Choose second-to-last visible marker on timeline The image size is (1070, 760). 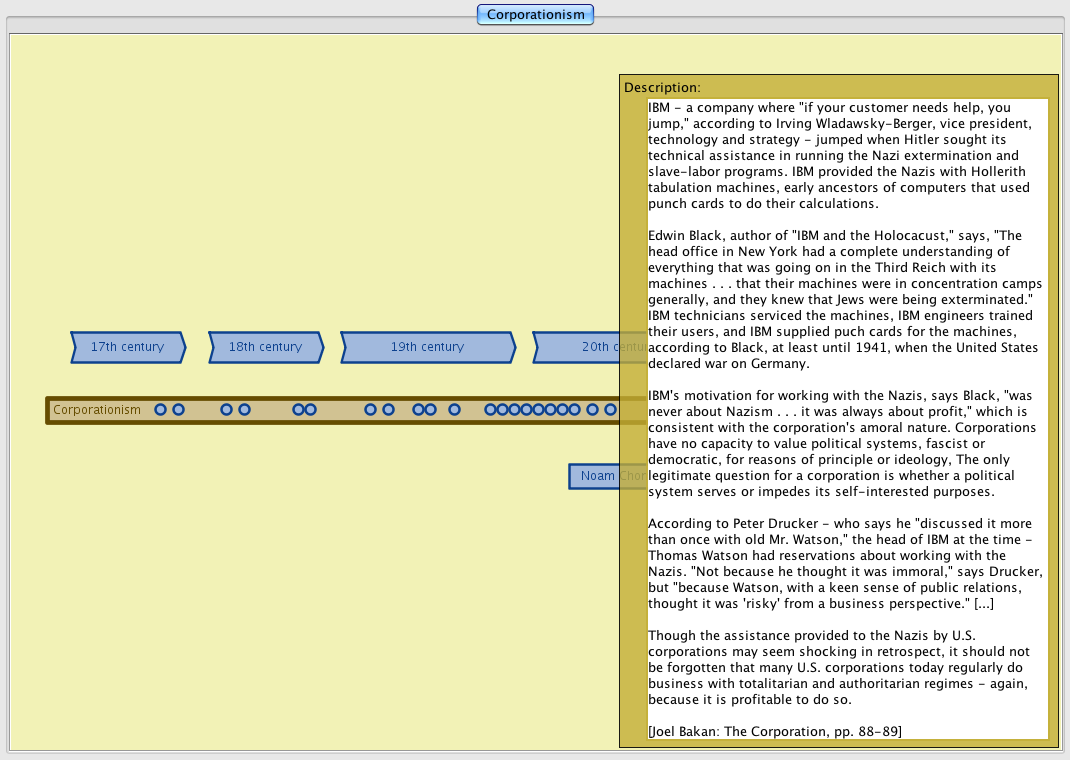[592, 410]
